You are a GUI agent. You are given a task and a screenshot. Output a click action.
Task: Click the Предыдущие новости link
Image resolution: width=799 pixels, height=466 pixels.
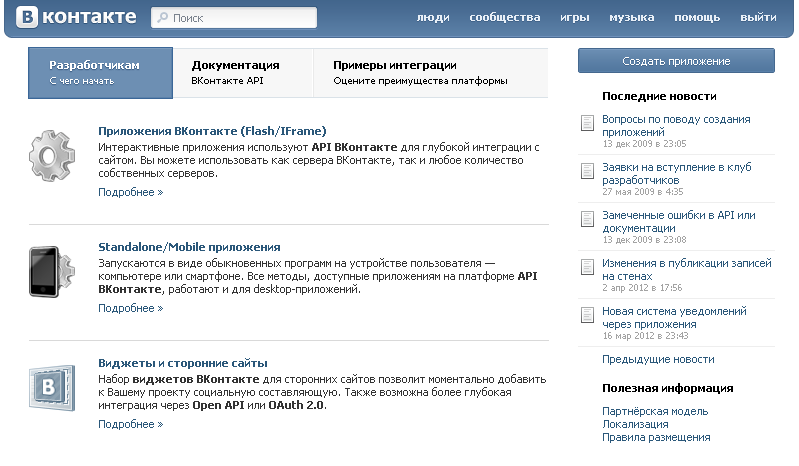(658, 359)
